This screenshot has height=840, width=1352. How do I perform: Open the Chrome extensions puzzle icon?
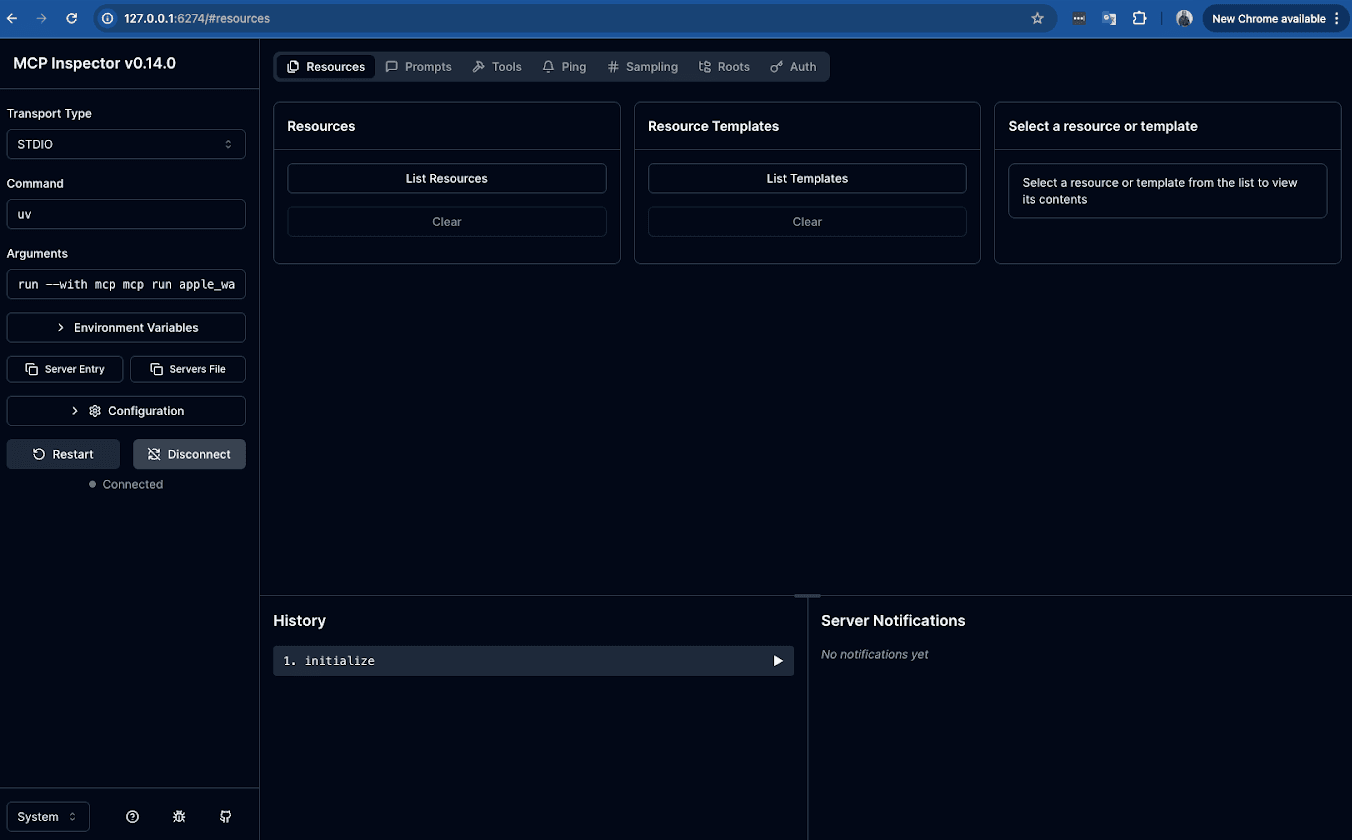(x=1139, y=18)
